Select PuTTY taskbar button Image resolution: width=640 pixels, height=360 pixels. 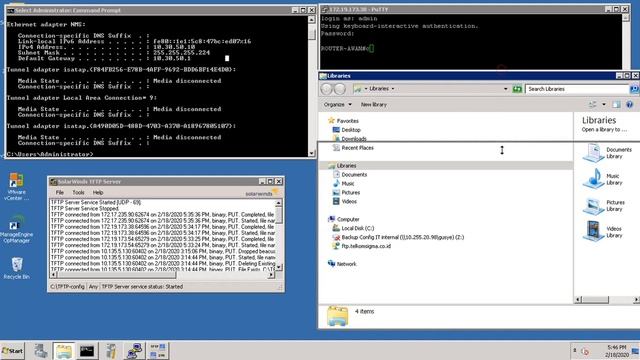tap(134, 351)
